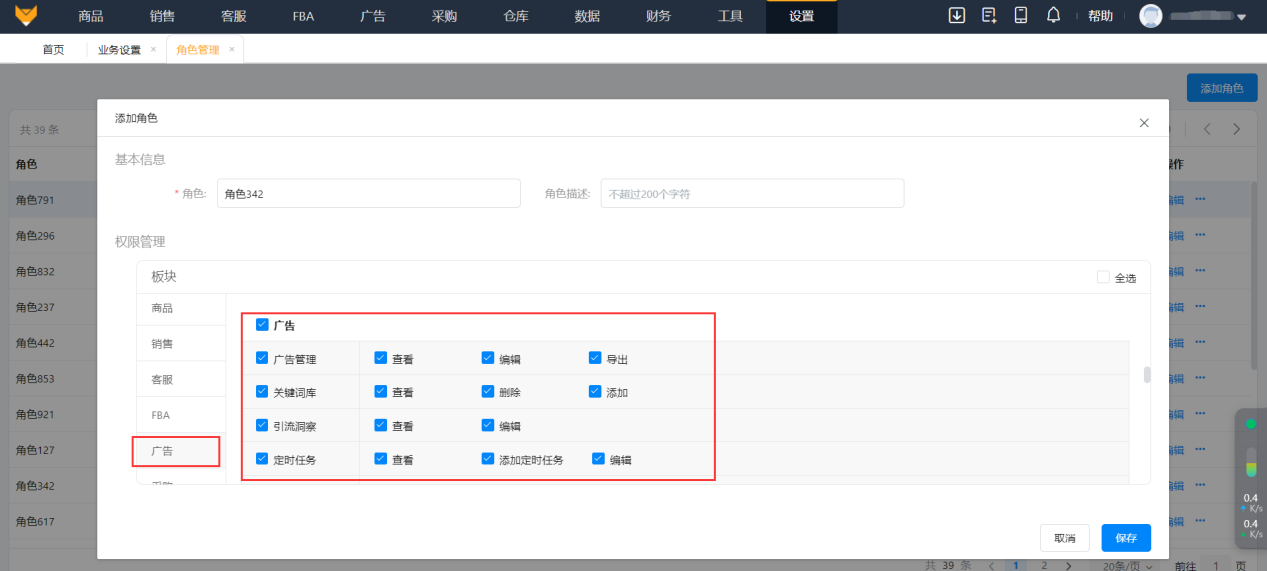Uncheck 导出 in the 广告管理 row

click(x=595, y=357)
